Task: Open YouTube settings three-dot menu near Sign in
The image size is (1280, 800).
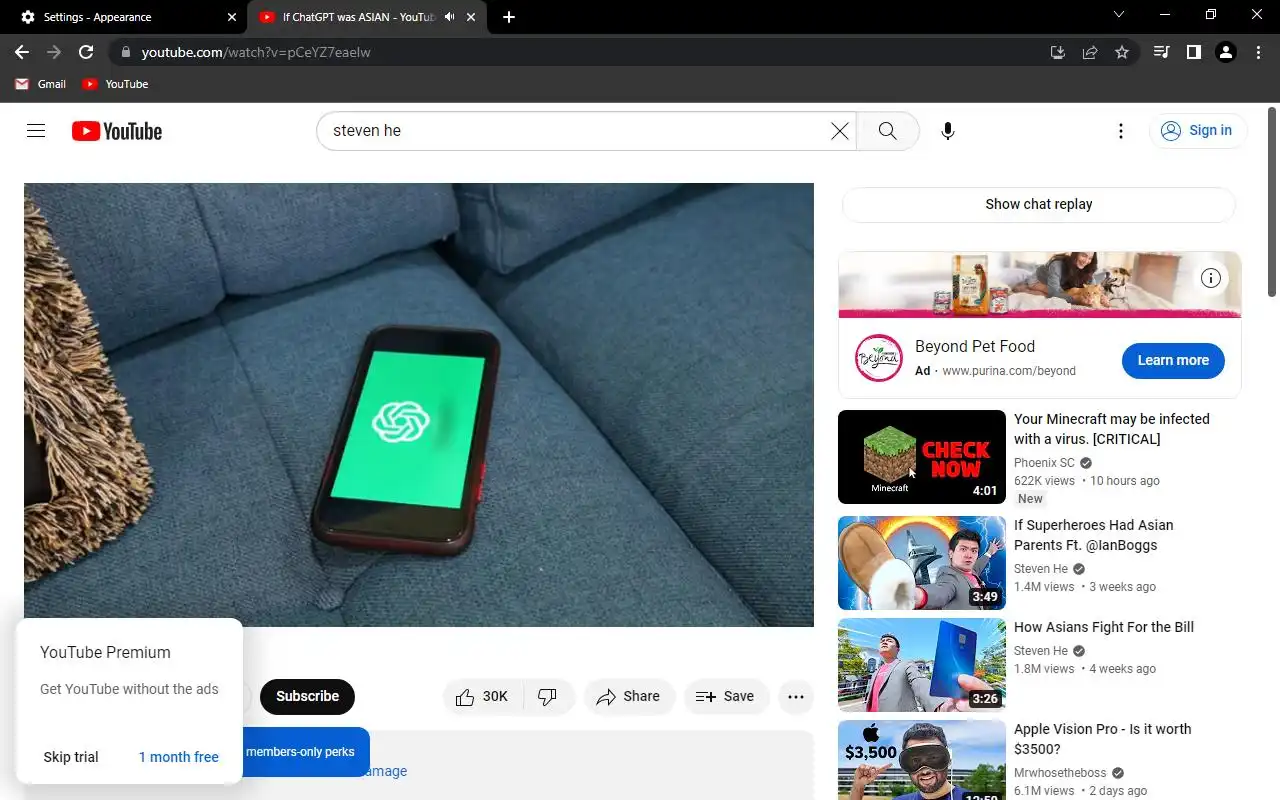Action: (1121, 131)
